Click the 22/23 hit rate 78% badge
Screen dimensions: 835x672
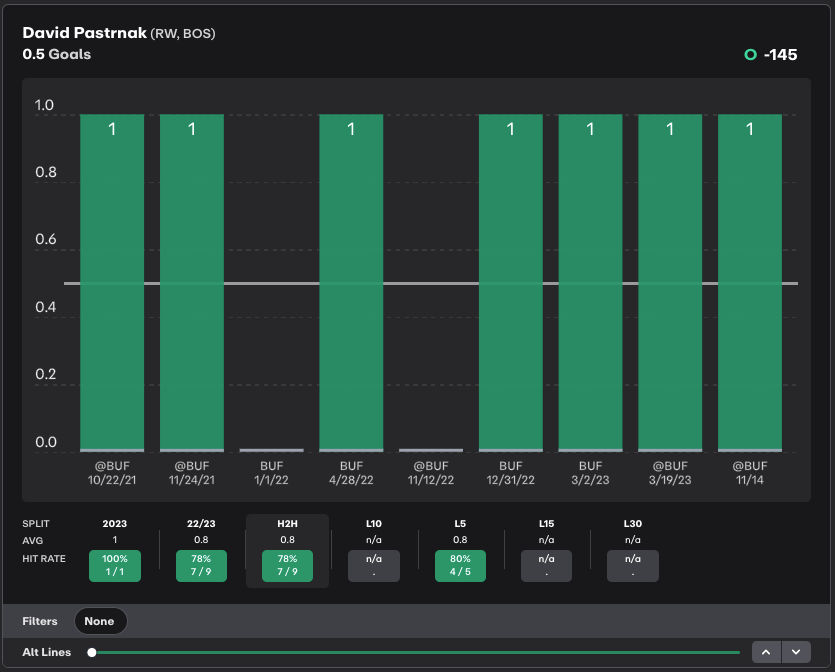pos(201,565)
